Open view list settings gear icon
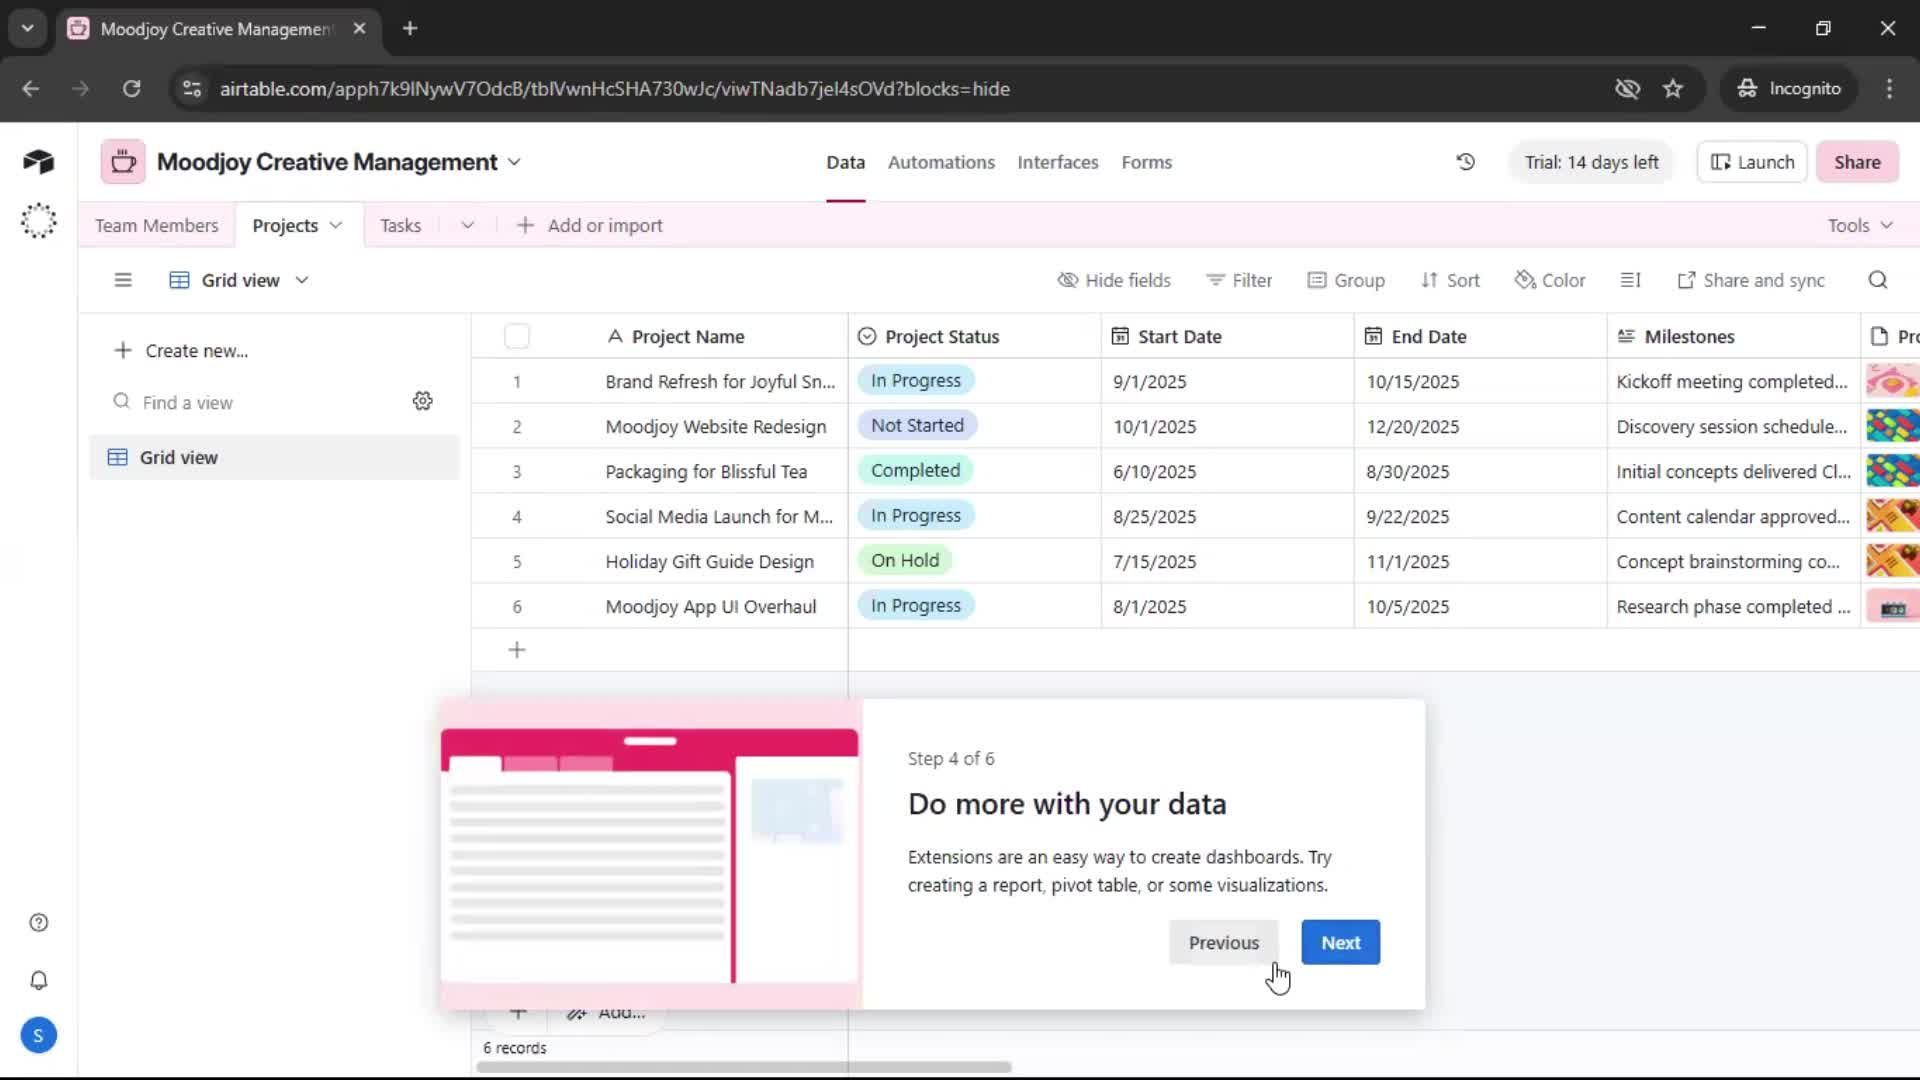Image resolution: width=1920 pixels, height=1080 pixels. click(x=423, y=401)
